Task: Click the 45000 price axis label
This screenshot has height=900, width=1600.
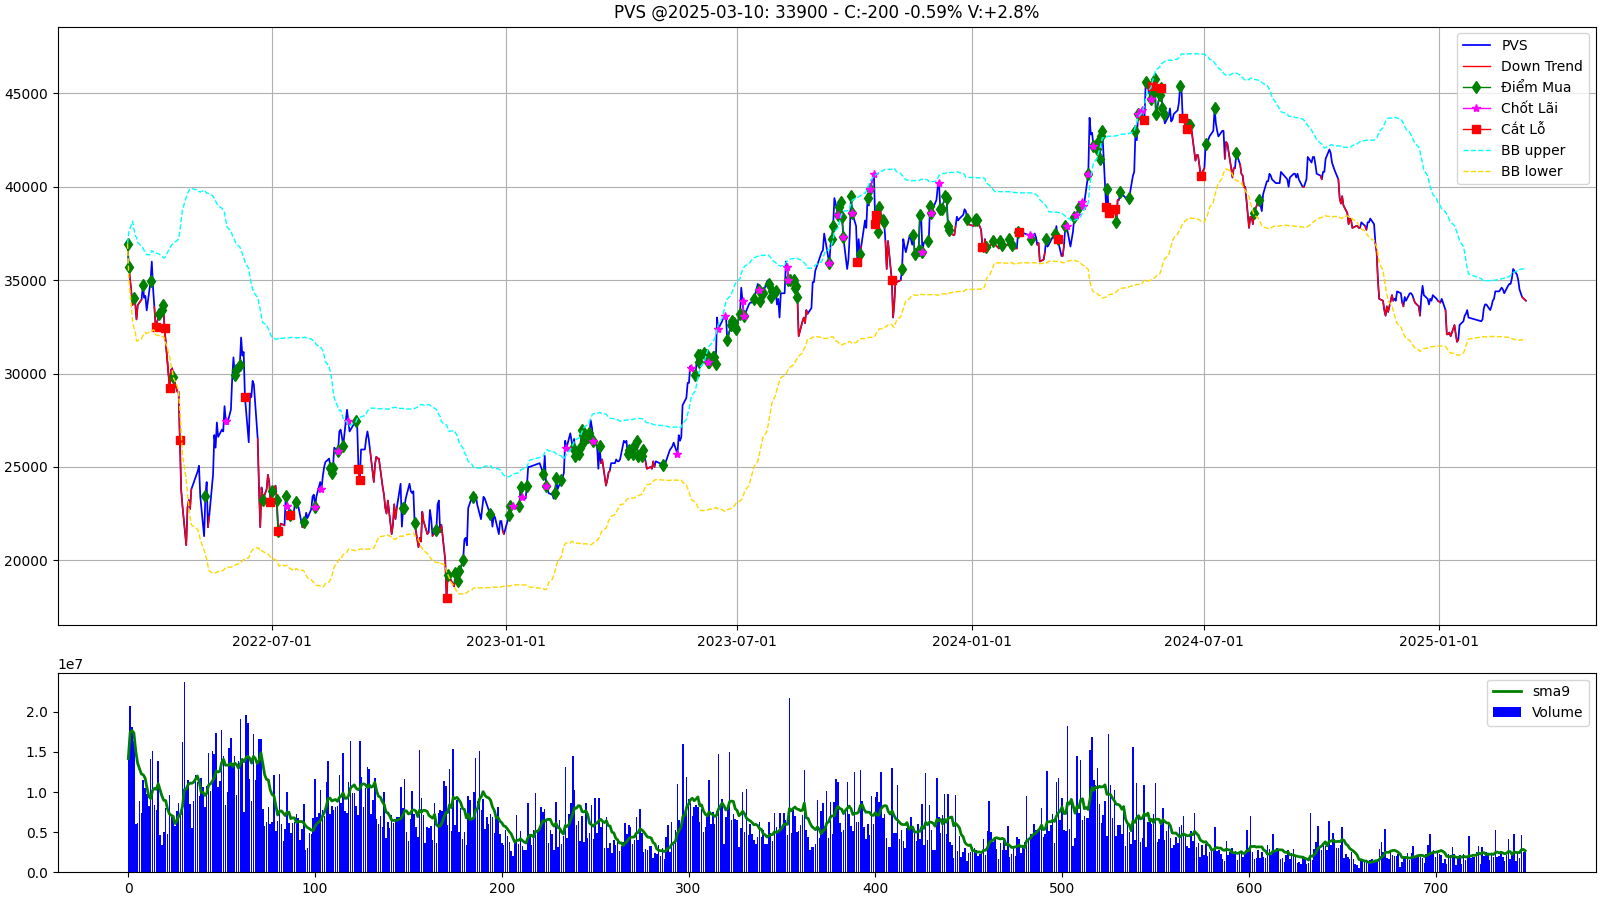Action: 27,94
